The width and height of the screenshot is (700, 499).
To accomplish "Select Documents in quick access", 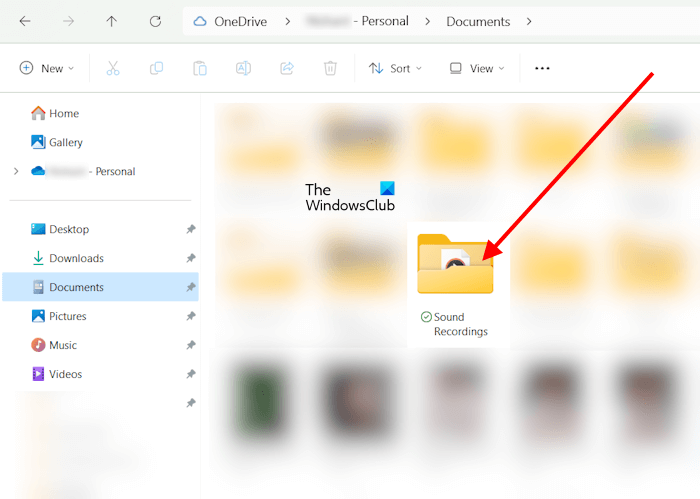I will click(x=100, y=287).
